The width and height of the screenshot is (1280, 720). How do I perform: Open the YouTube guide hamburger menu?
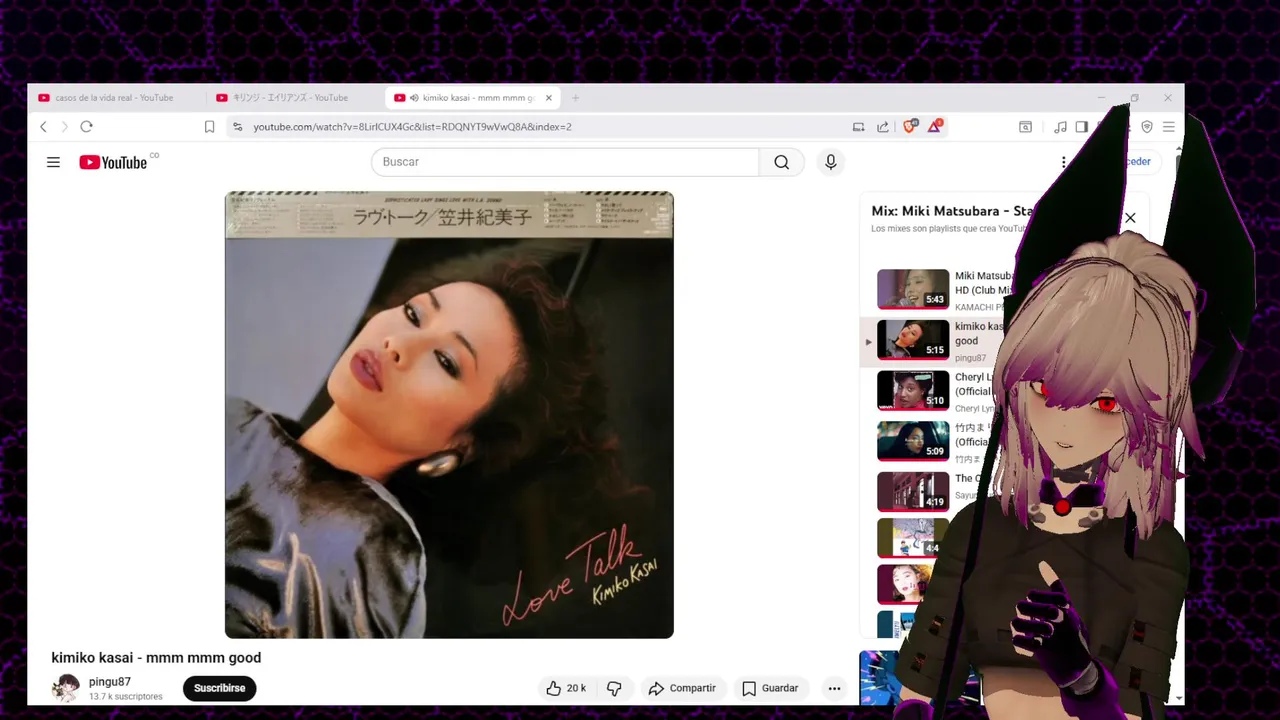pyautogui.click(x=53, y=162)
